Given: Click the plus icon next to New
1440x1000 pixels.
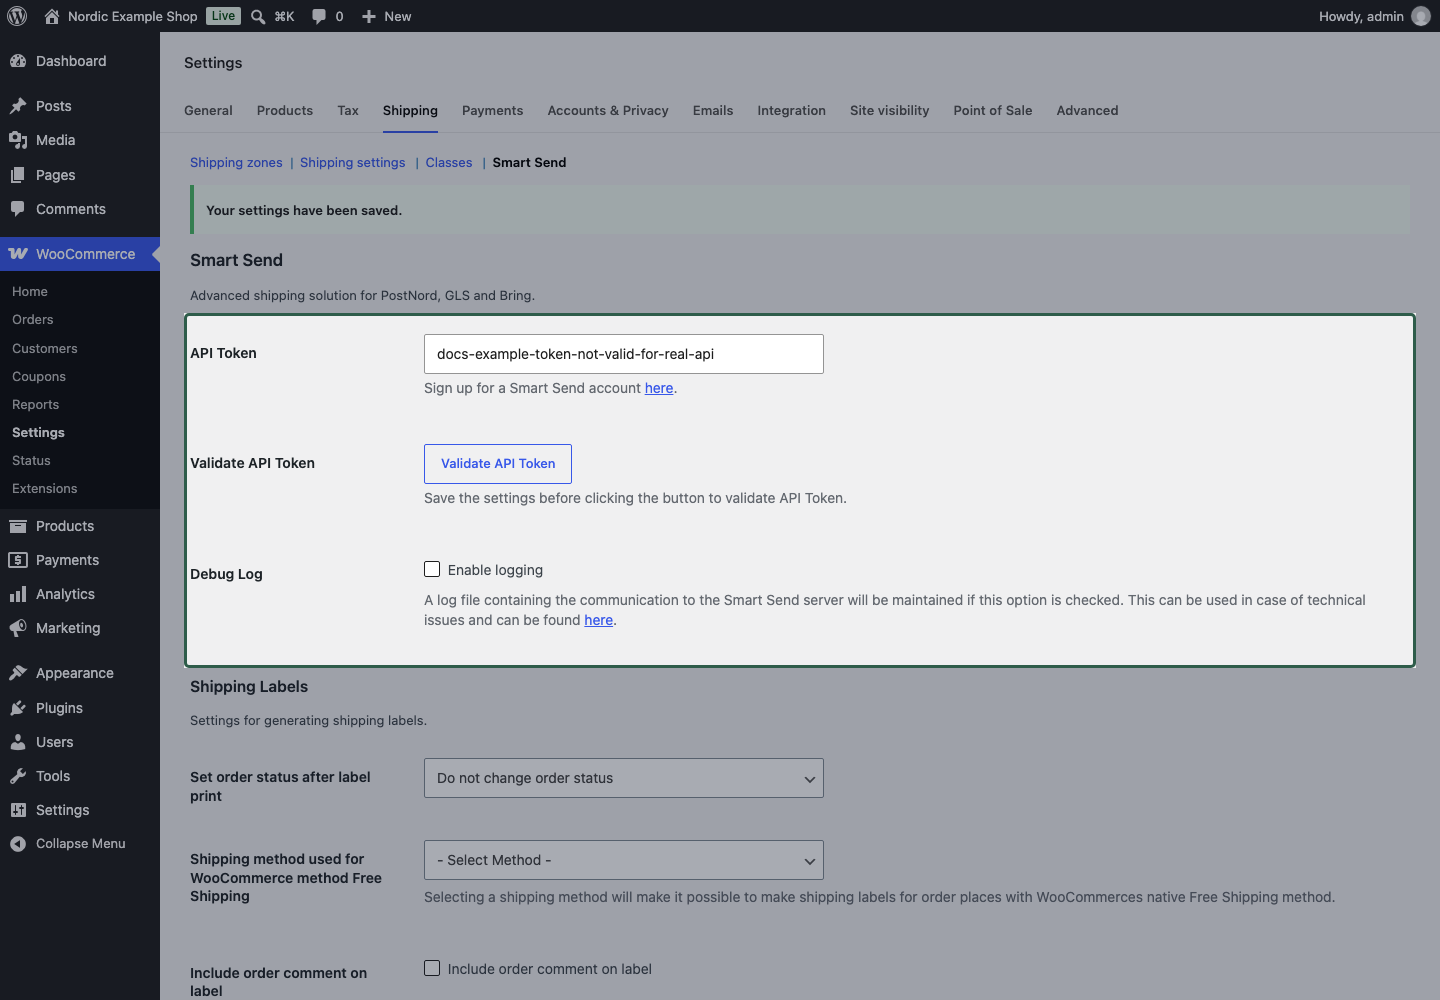Looking at the screenshot, I should [369, 16].
